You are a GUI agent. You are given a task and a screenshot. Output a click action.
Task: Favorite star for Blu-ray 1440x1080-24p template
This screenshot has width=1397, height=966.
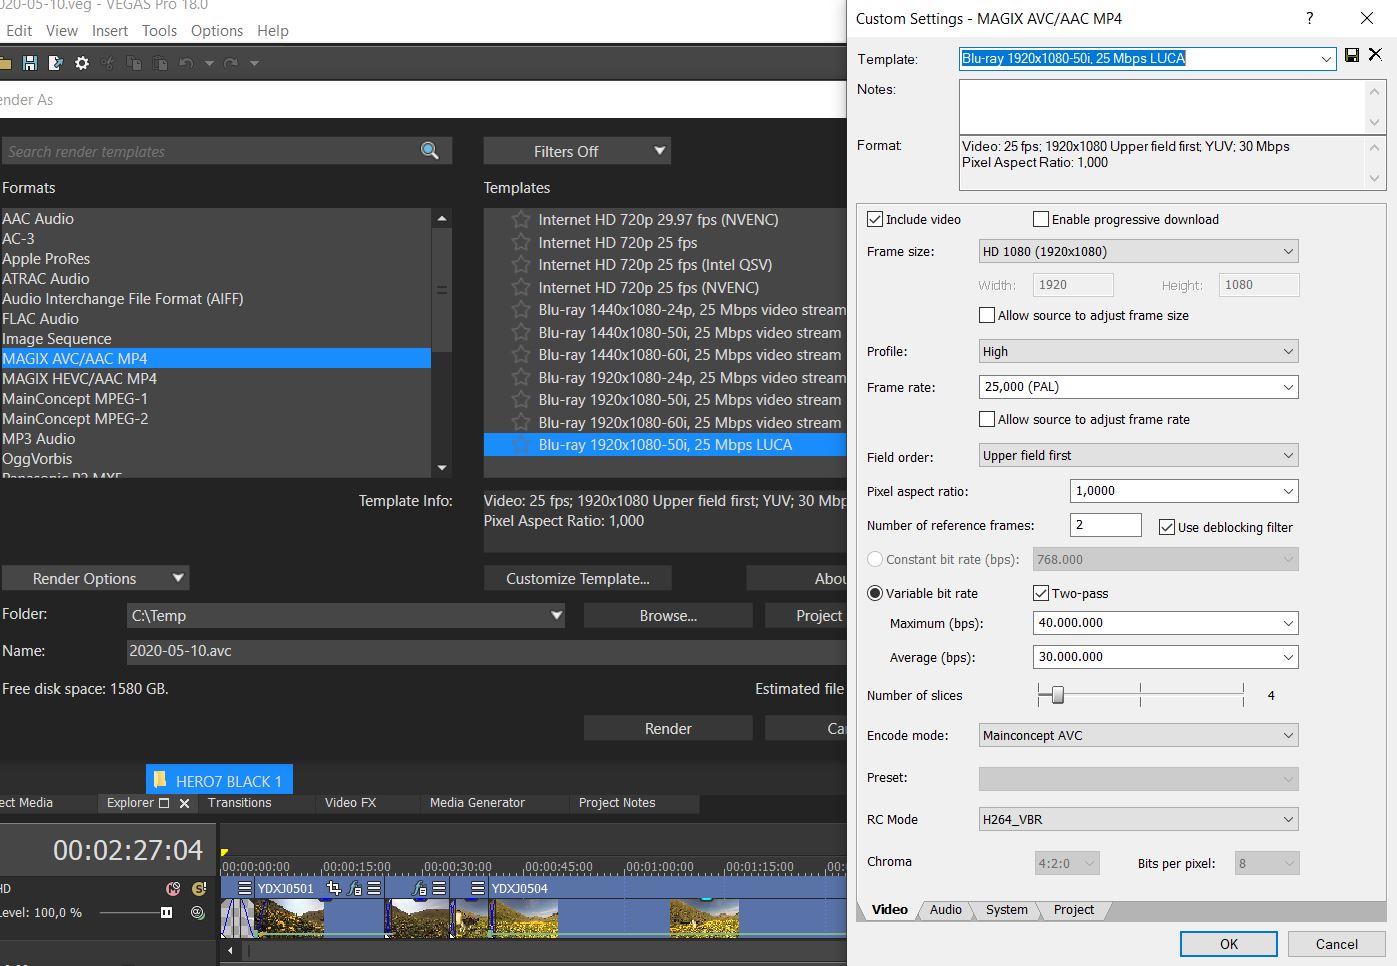(x=521, y=309)
